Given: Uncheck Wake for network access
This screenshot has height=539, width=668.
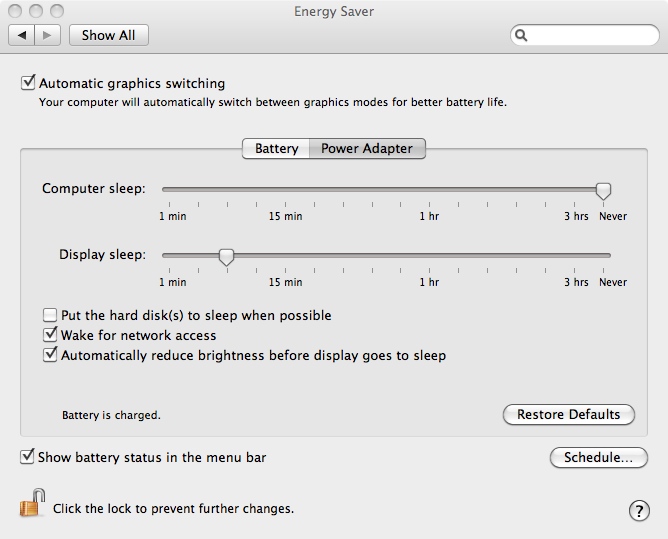Looking at the screenshot, I should [x=50, y=335].
